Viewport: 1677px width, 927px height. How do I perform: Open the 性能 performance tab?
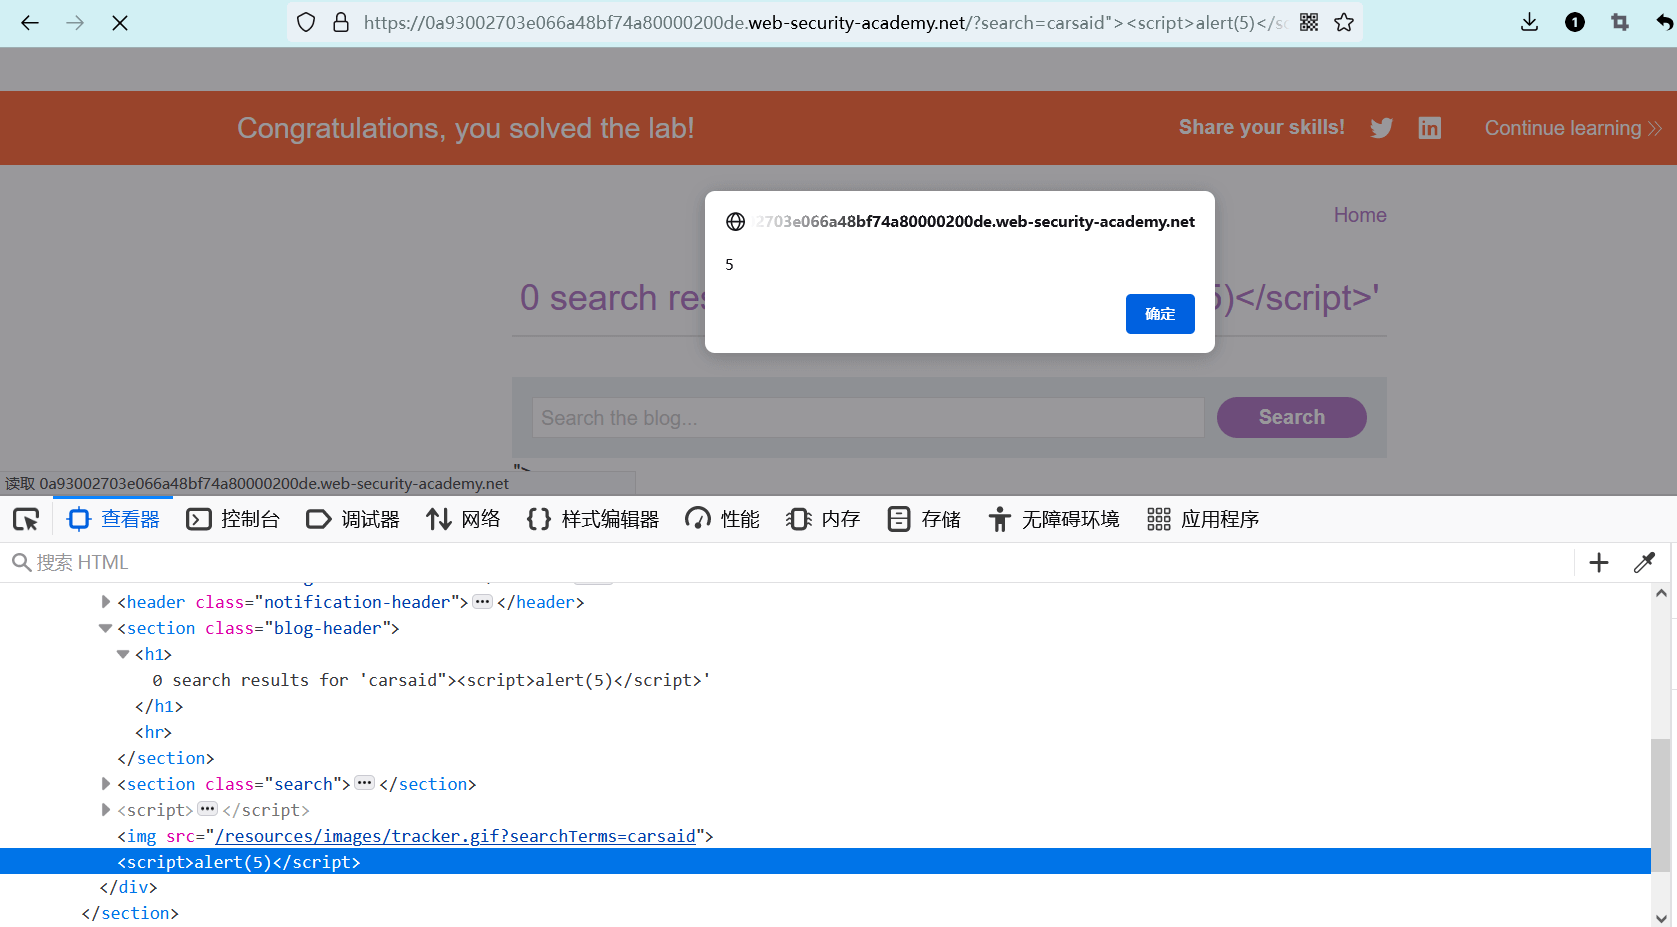click(722, 519)
